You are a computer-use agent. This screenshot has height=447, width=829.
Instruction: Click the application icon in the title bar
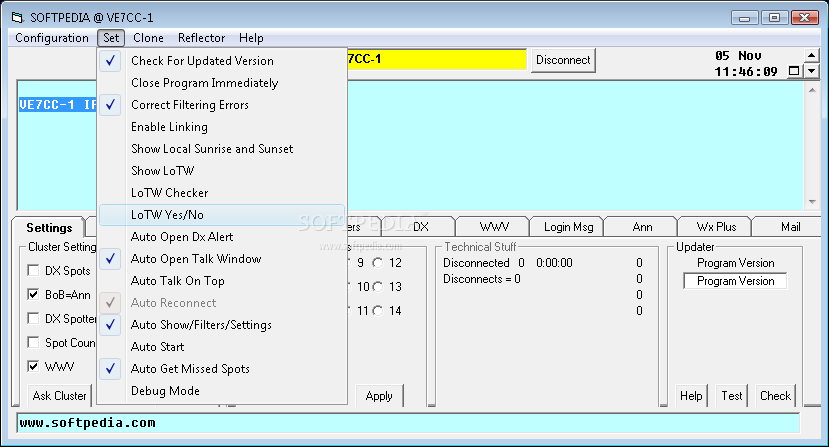tap(18, 17)
